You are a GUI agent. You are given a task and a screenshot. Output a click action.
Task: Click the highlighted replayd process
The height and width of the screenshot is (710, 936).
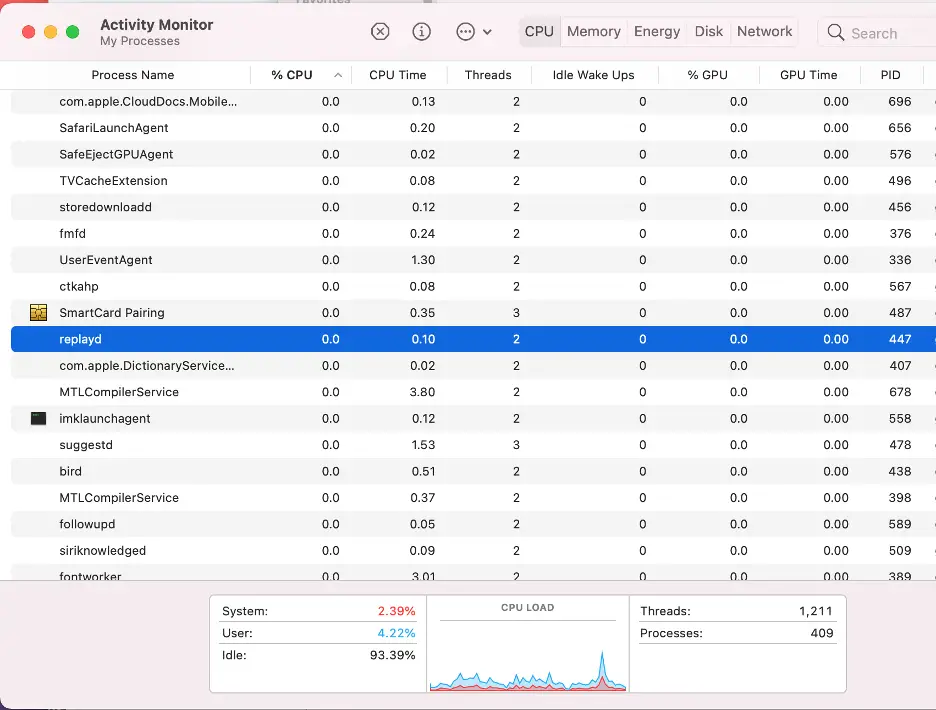click(473, 339)
